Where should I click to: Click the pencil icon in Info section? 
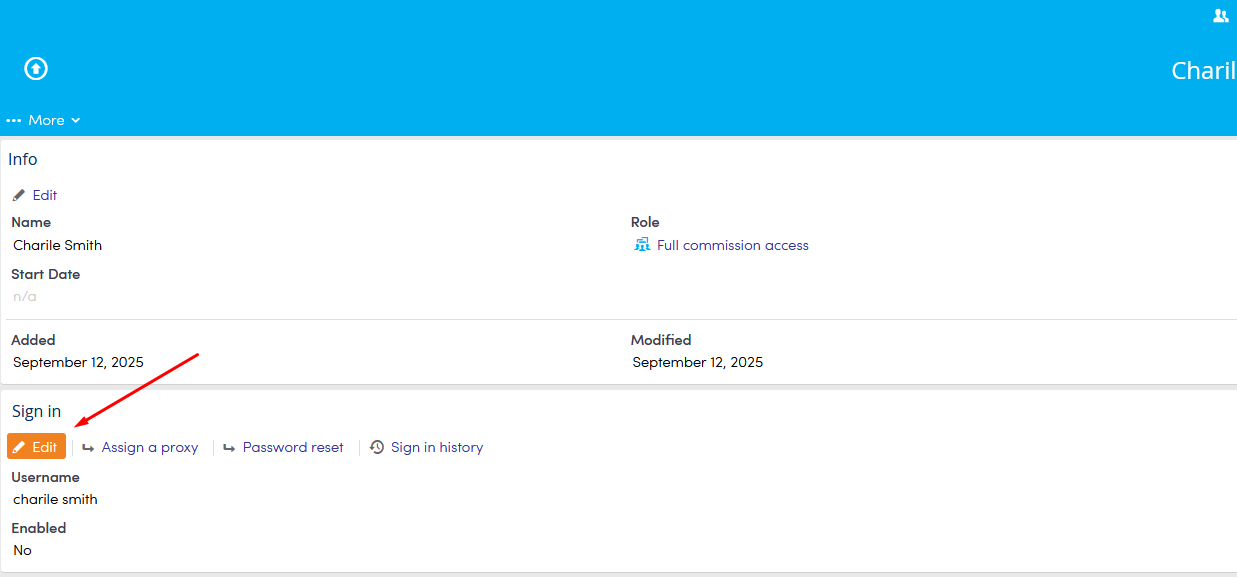(19, 195)
